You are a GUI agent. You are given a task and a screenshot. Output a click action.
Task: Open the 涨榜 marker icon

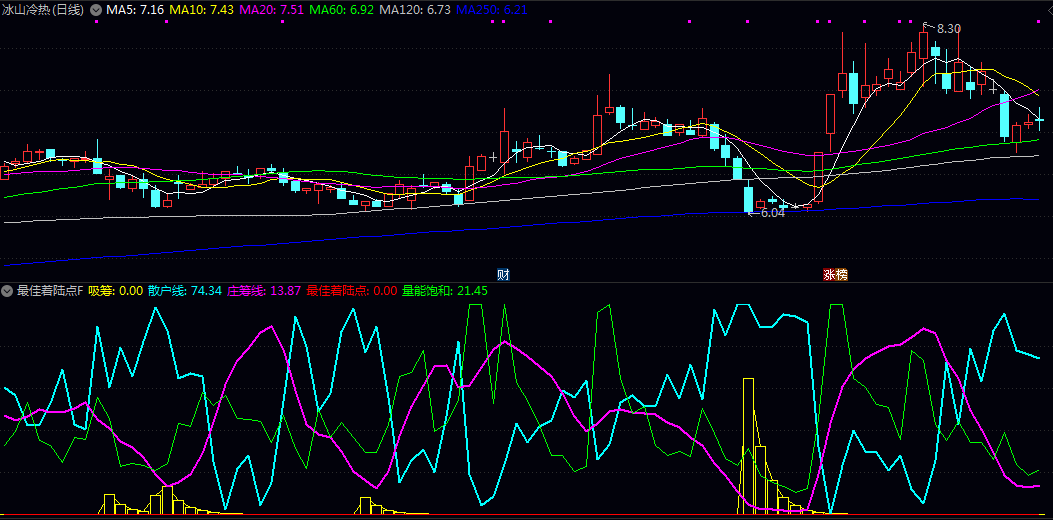coord(835,274)
